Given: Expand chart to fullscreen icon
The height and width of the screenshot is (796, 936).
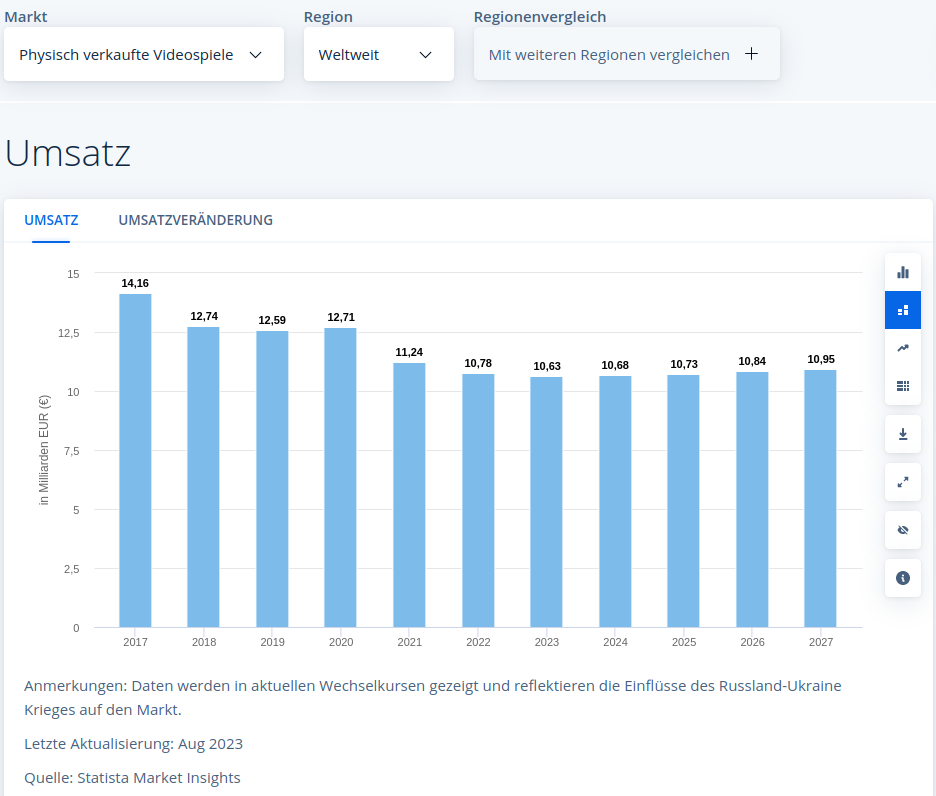Looking at the screenshot, I should (903, 482).
